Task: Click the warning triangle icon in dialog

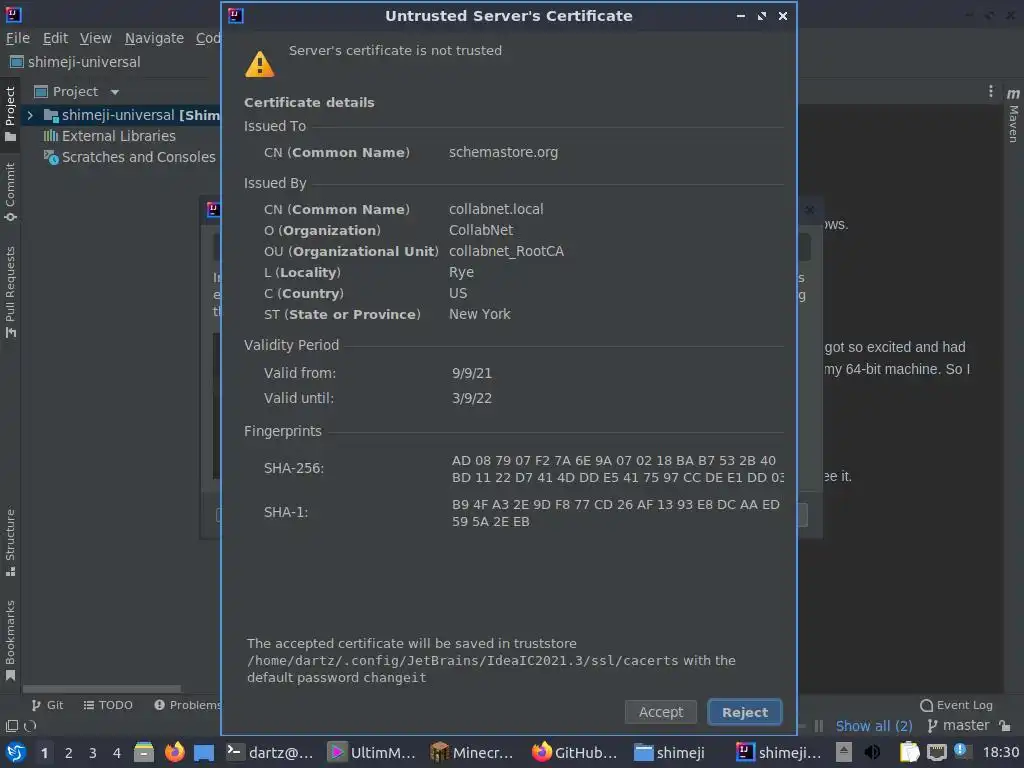Action: pyautogui.click(x=259, y=64)
